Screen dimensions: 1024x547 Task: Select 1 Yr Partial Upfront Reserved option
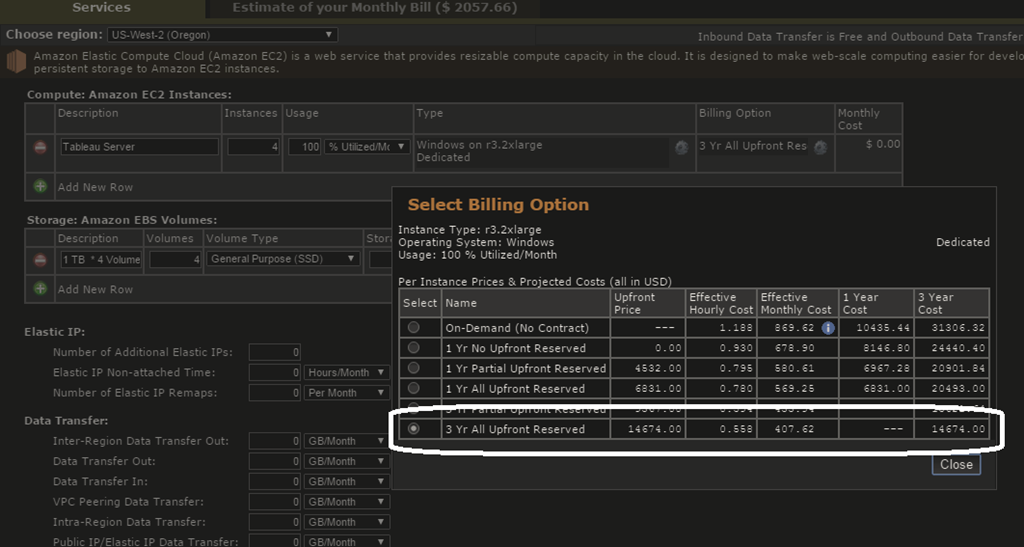tap(413, 367)
